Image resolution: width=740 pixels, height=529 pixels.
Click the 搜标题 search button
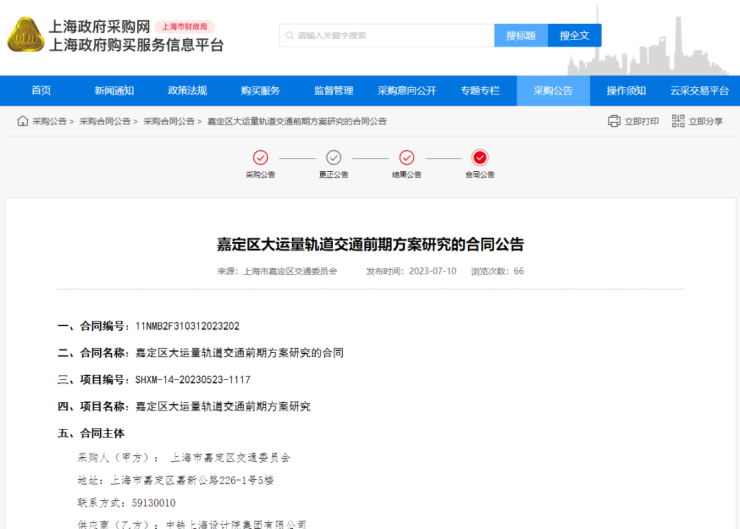pos(521,36)
